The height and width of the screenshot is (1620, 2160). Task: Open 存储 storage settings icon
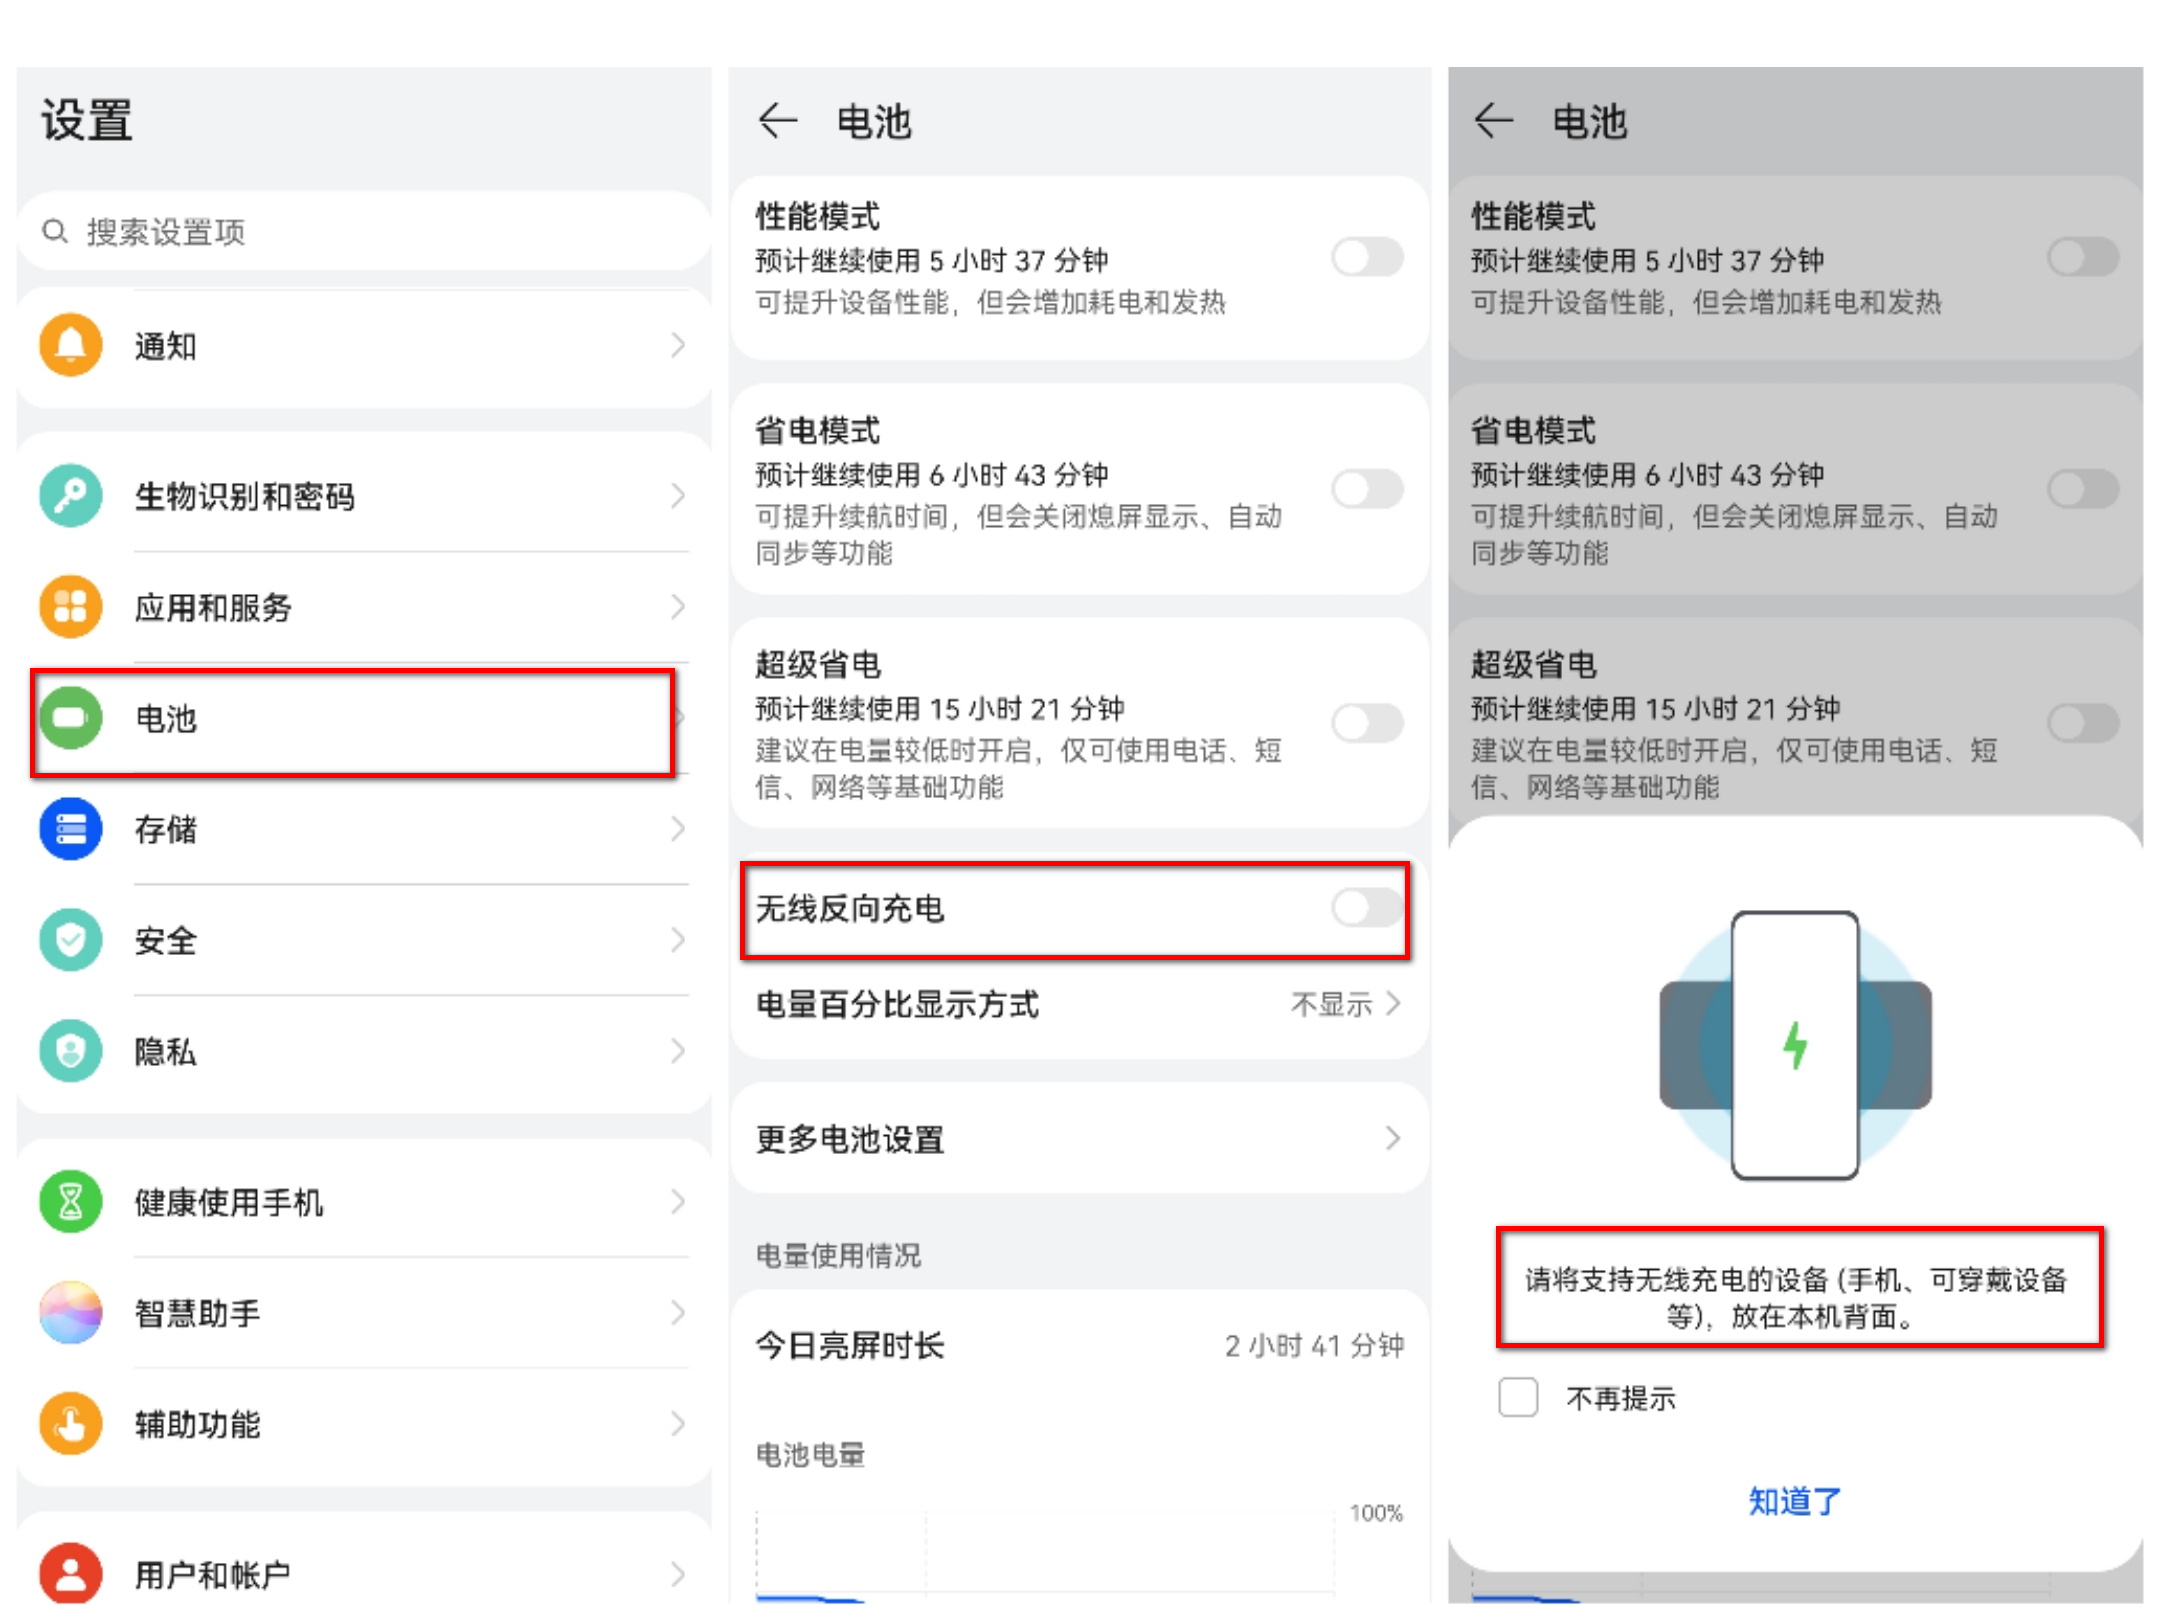point(70,829)
